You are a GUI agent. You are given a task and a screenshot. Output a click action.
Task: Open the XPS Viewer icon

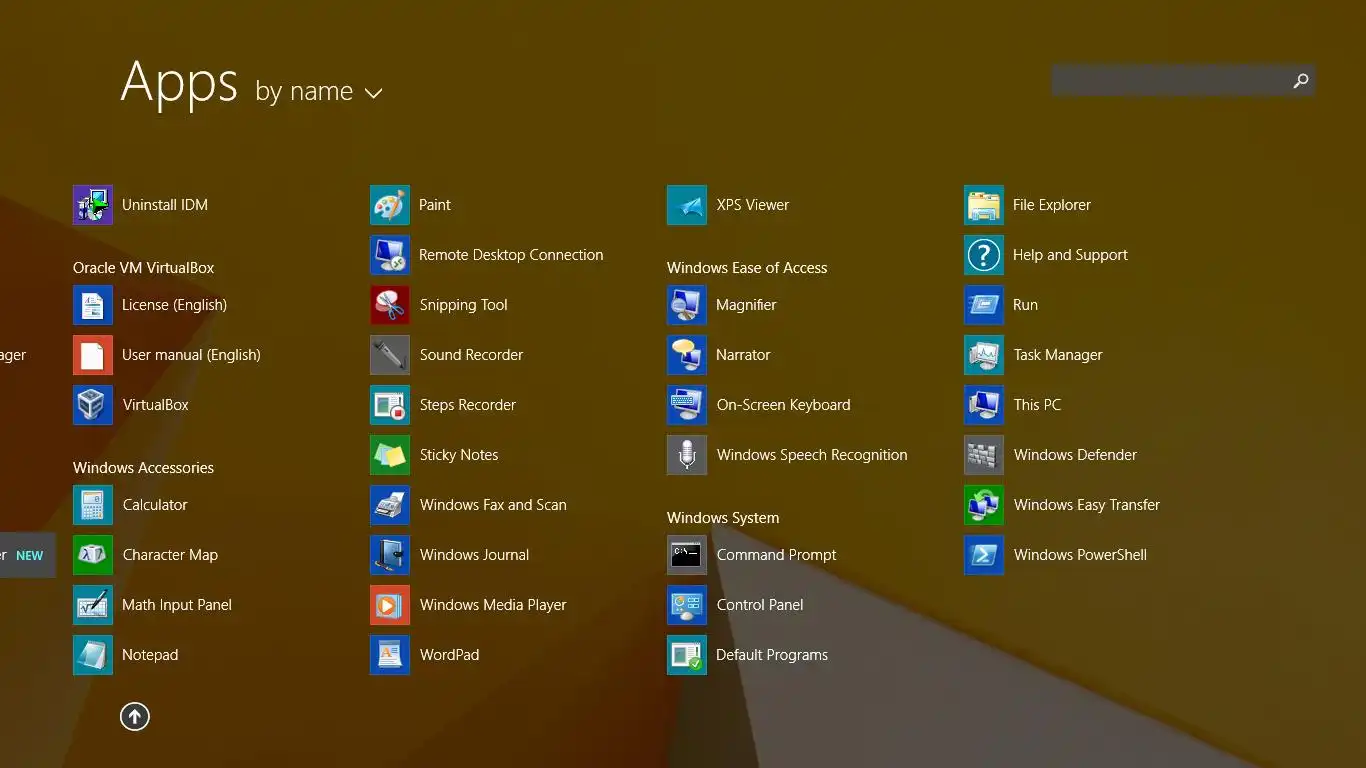click(687, 205)
